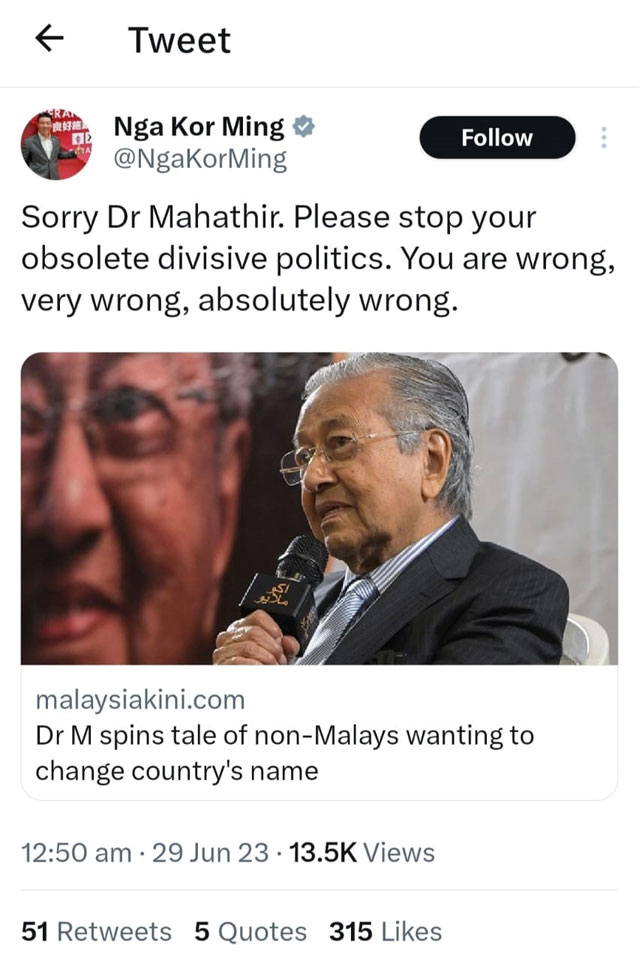The width and height of the screenshot is (639, 960).
Task: Show the 315 Likes list
Action: [x=386, y=932]
